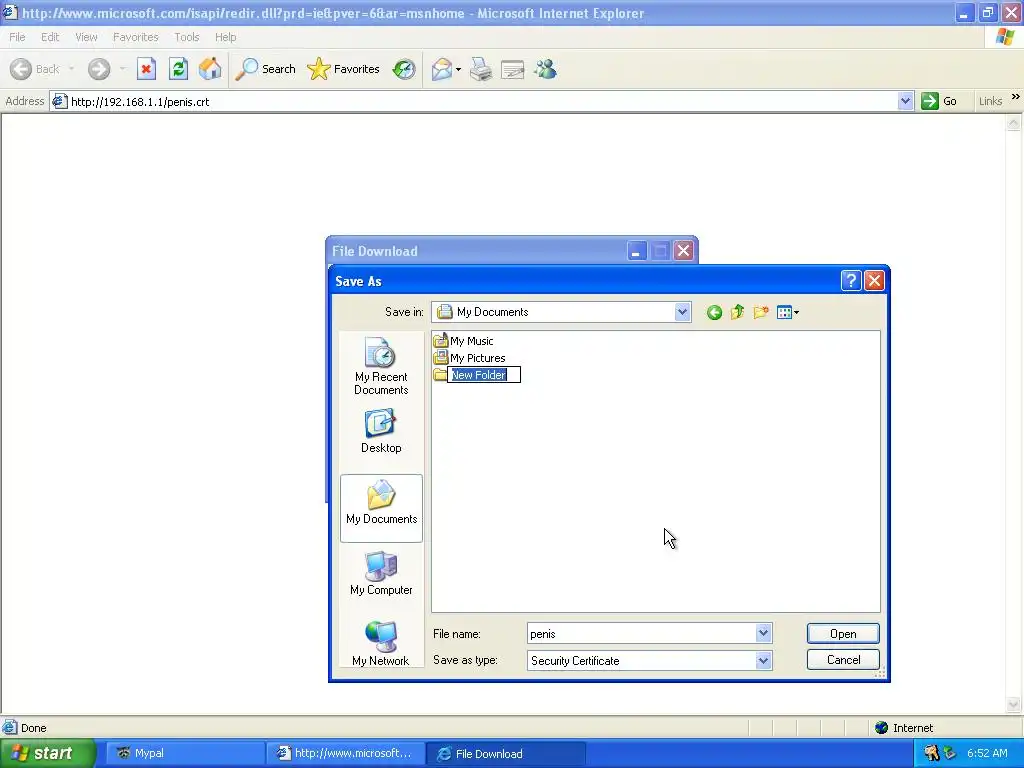Viewport: 1024px width, 768px height.
Task: Click the system tray clock
Action: coord(987,753)
